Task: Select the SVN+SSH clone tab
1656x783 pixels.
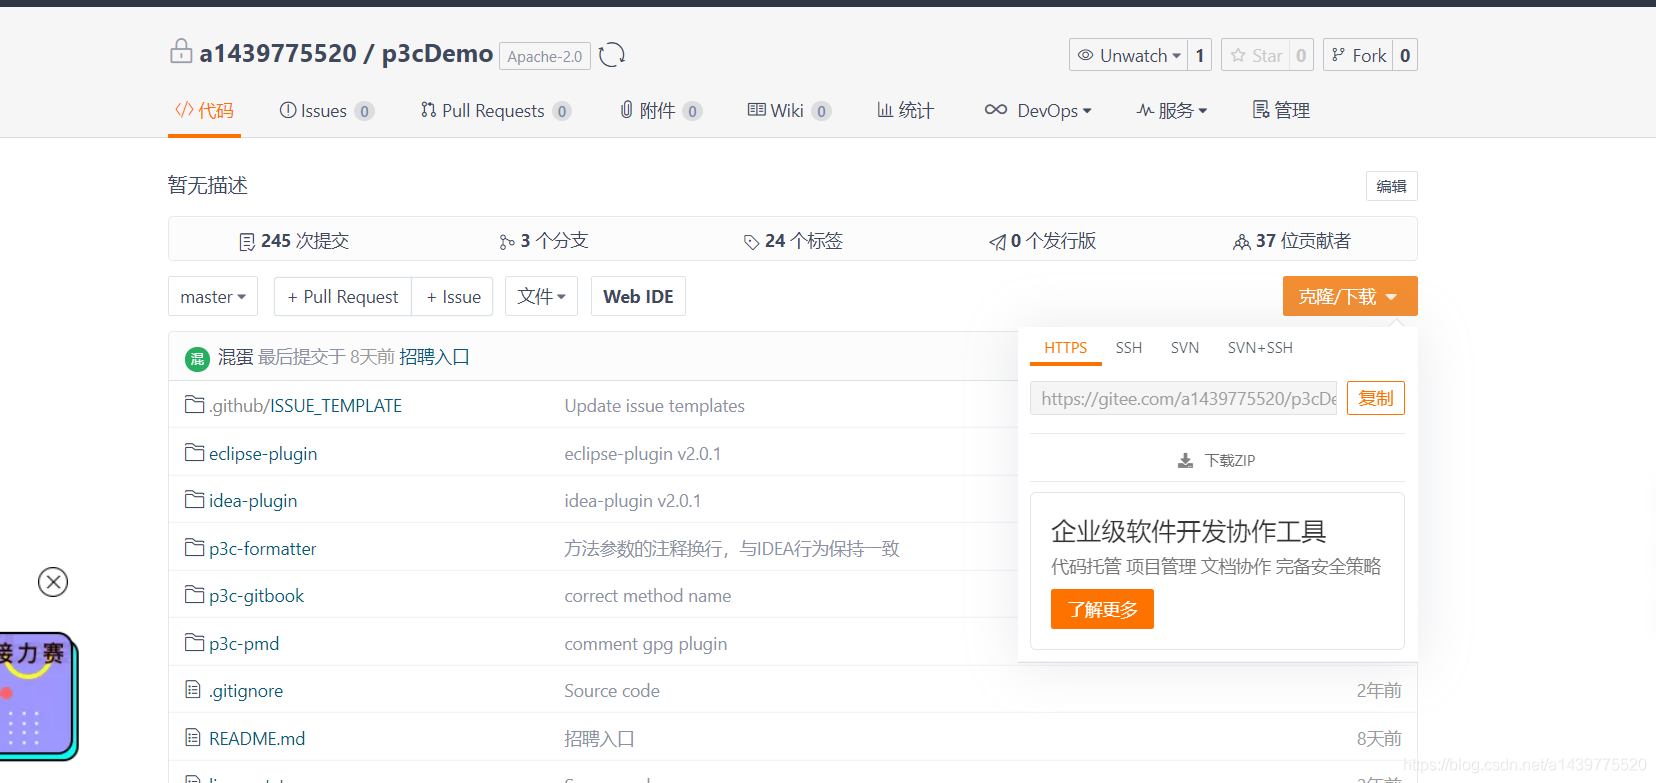Action: [x=1260, y=348]
